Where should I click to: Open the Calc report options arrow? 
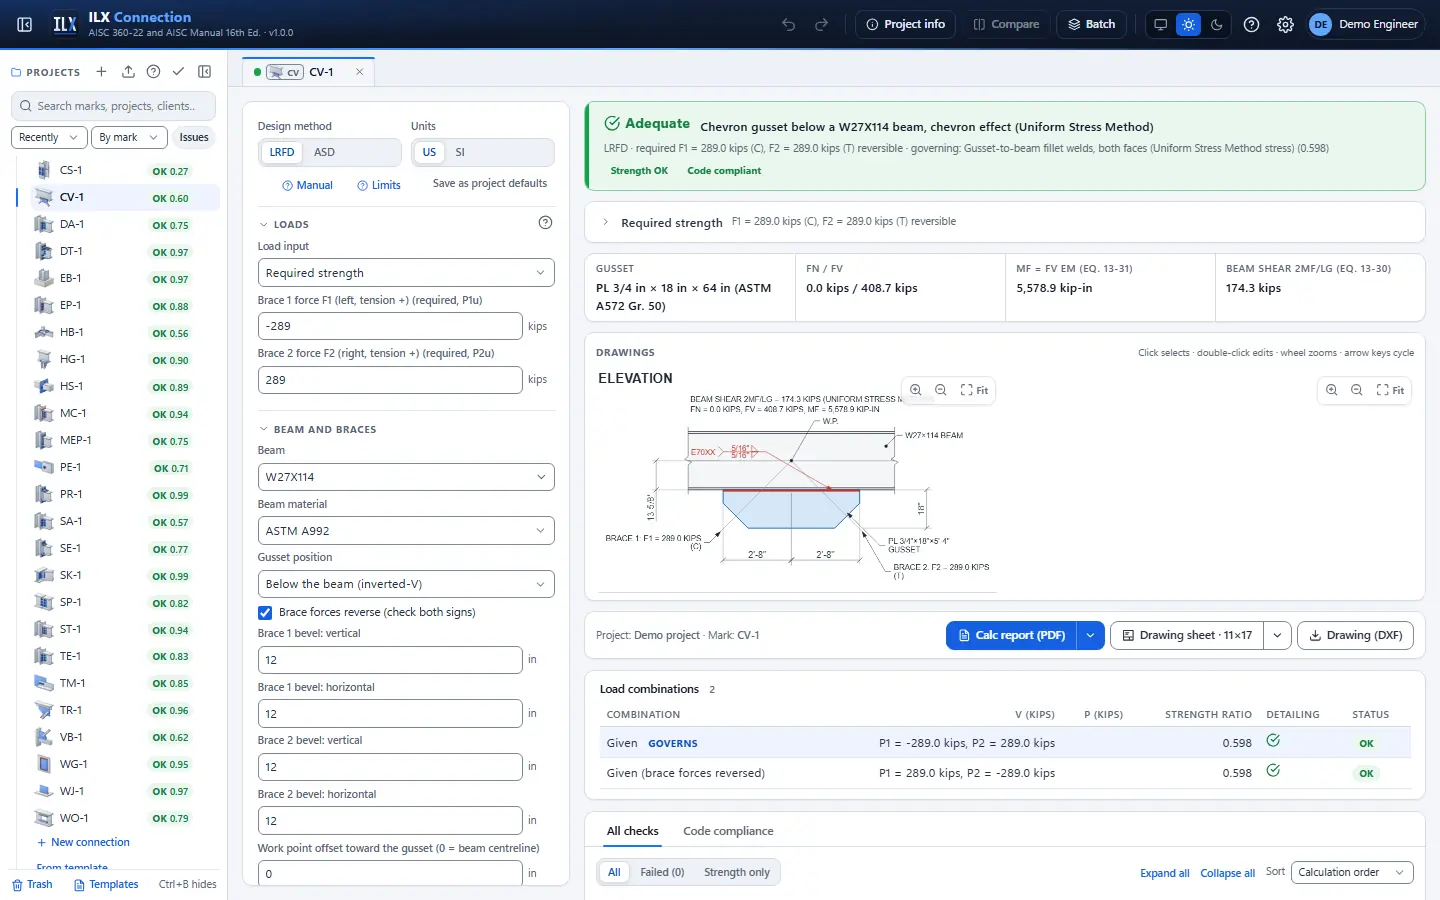click(x=1091, y=635)
